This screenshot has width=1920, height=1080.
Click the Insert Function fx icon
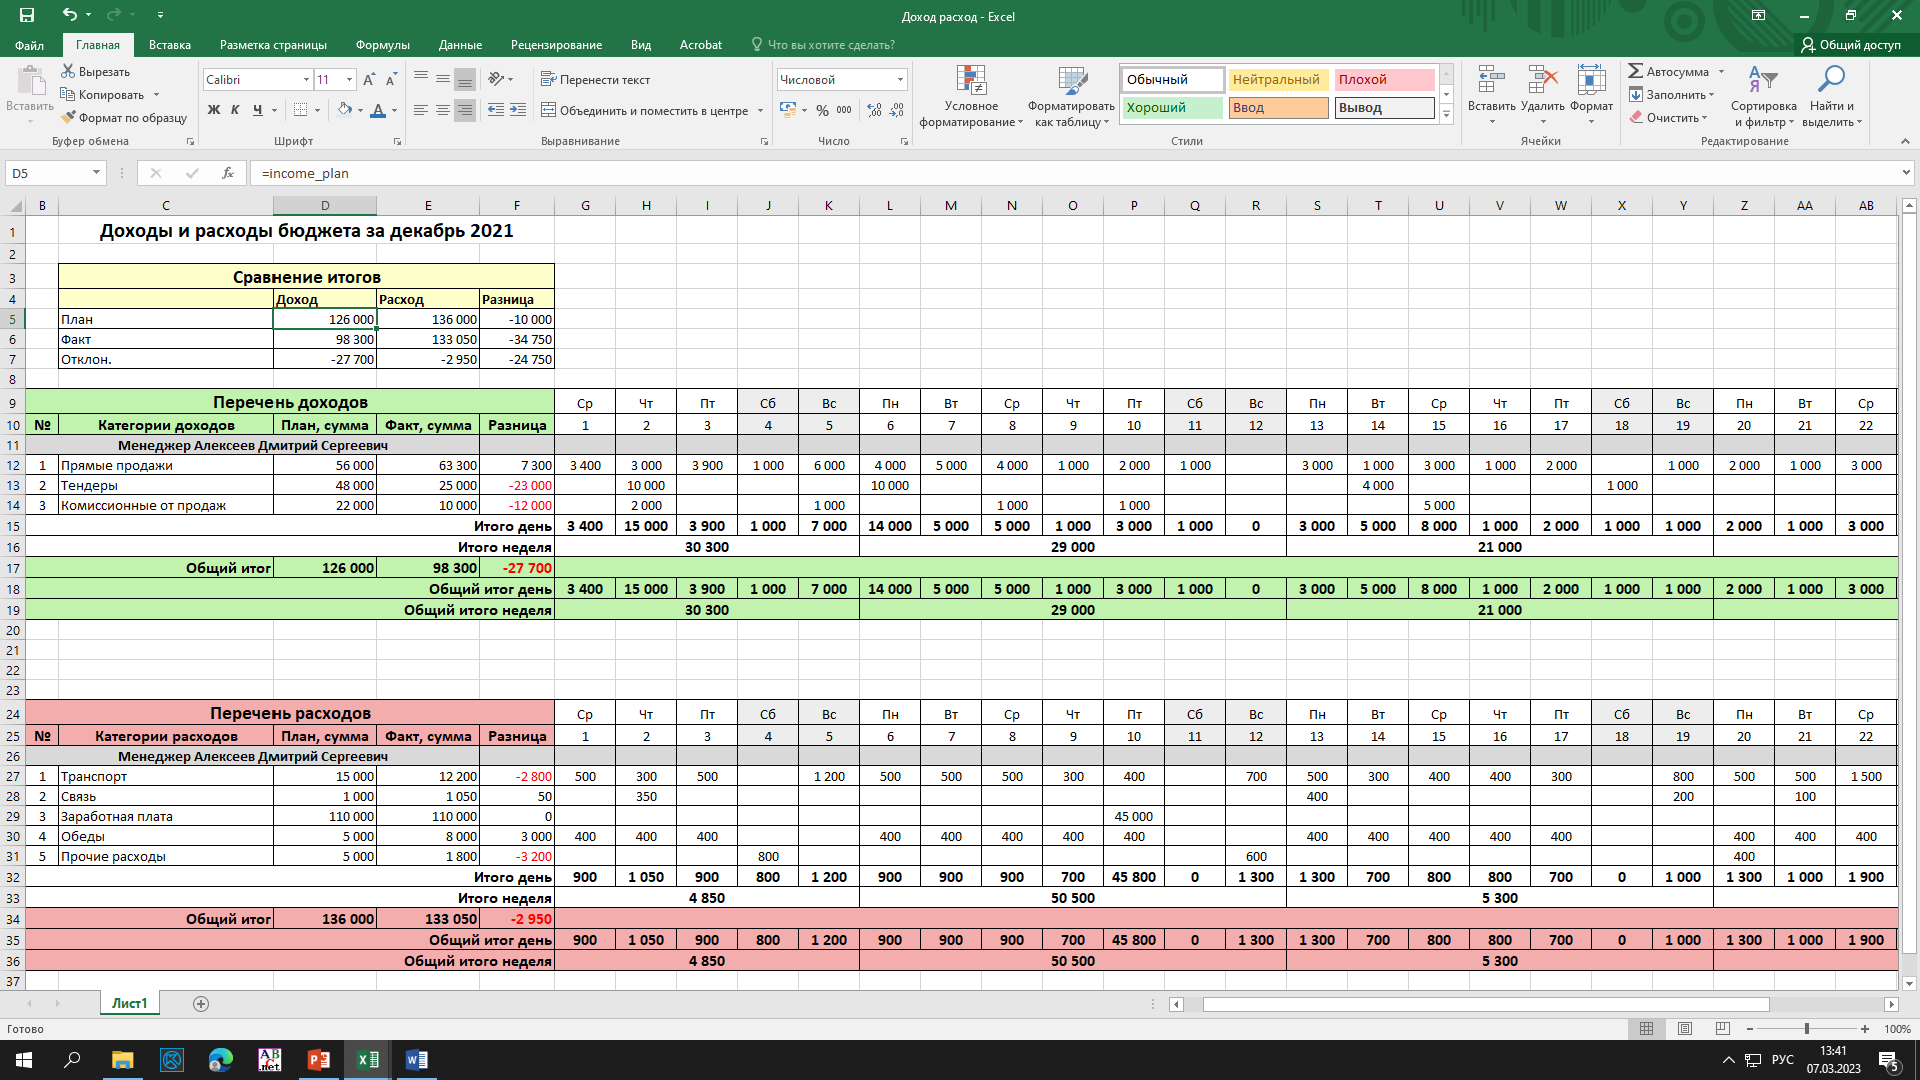tap(228, 173)
